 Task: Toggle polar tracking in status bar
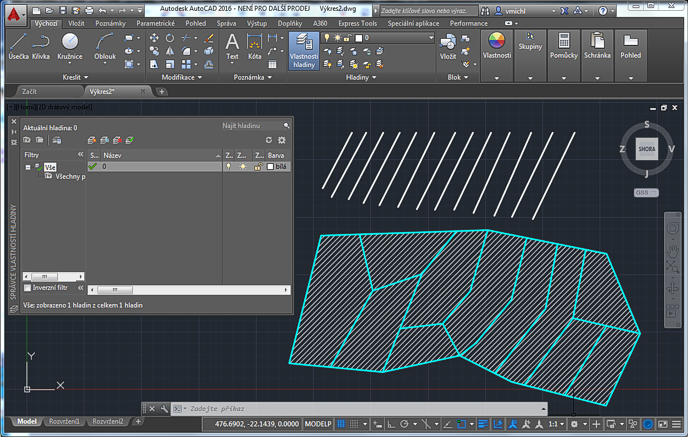(x=404, y=424)
